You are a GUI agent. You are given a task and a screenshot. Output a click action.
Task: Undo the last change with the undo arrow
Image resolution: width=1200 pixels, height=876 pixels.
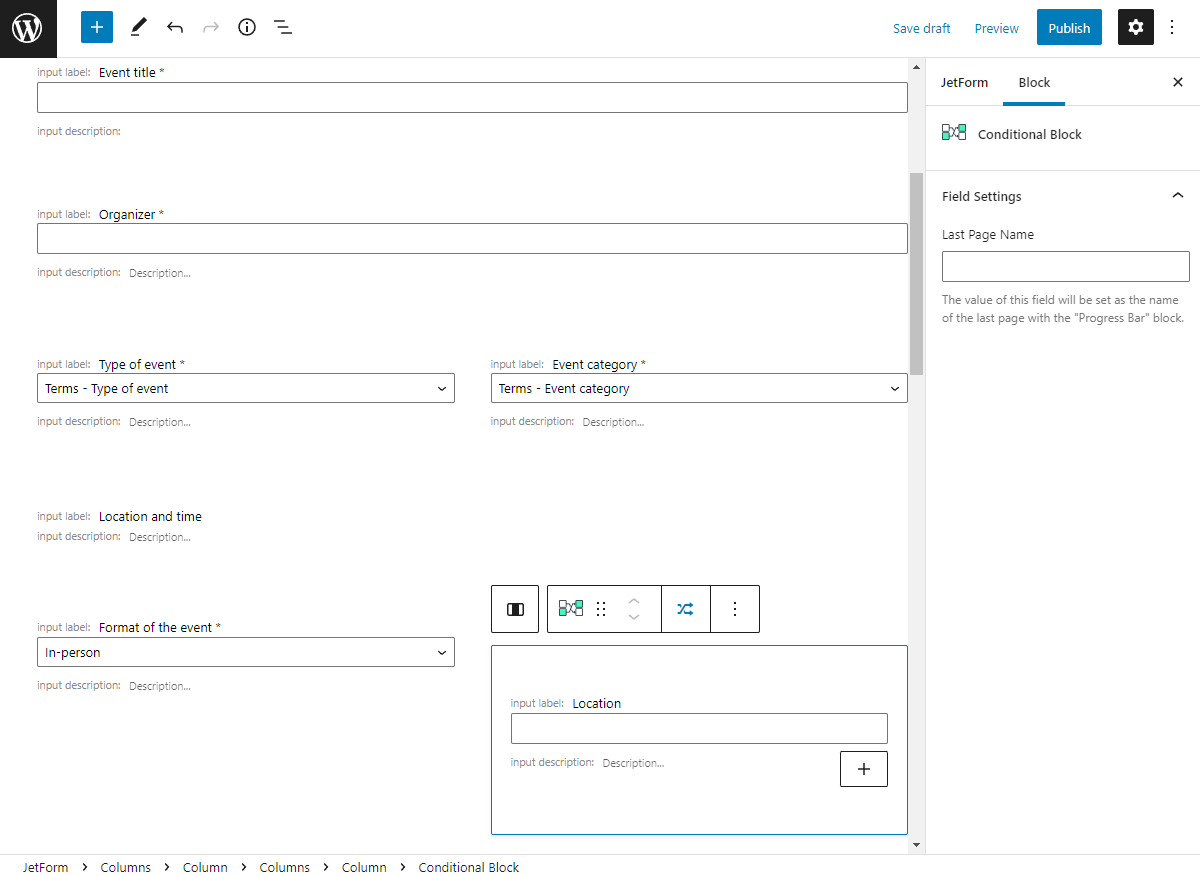(x=175, y=27)
